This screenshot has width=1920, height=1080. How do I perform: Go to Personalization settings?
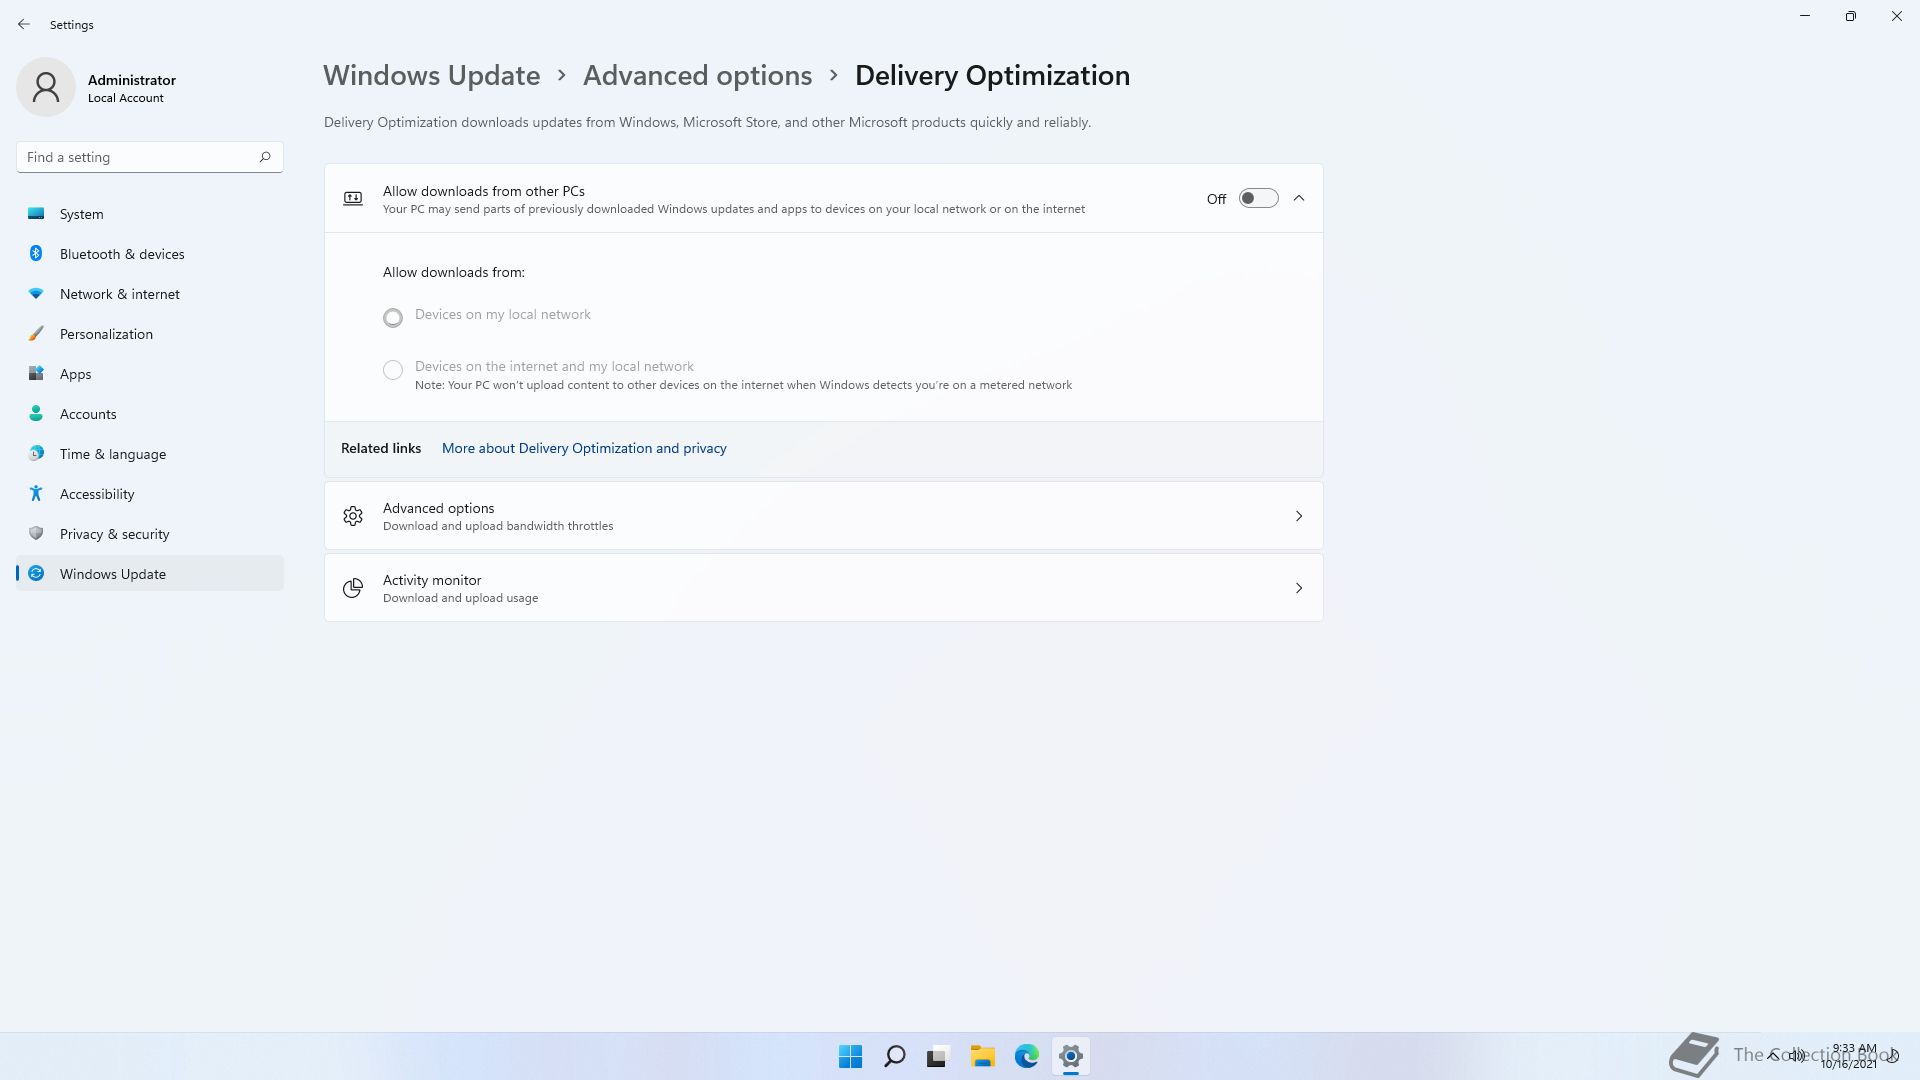coord(150,333)
